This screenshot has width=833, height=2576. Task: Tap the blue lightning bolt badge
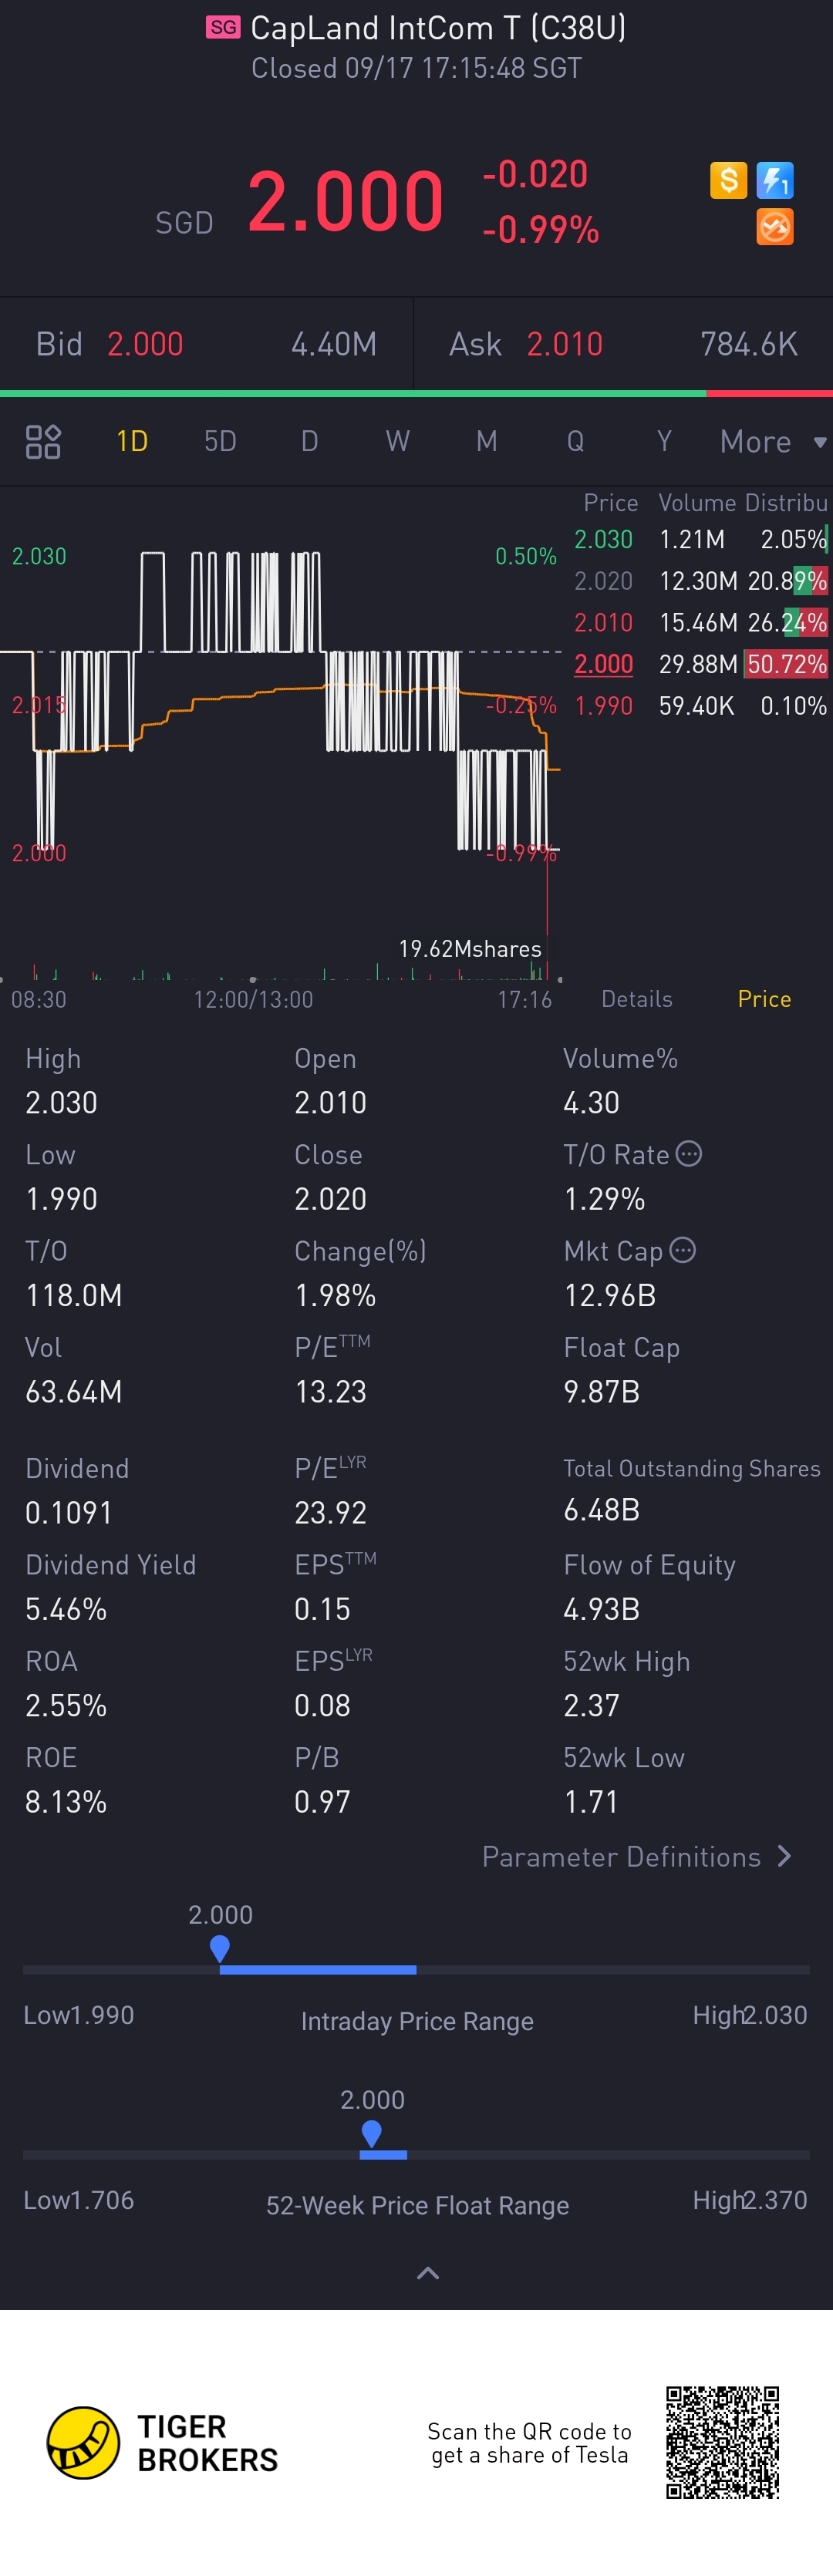(x=775, y=180)
